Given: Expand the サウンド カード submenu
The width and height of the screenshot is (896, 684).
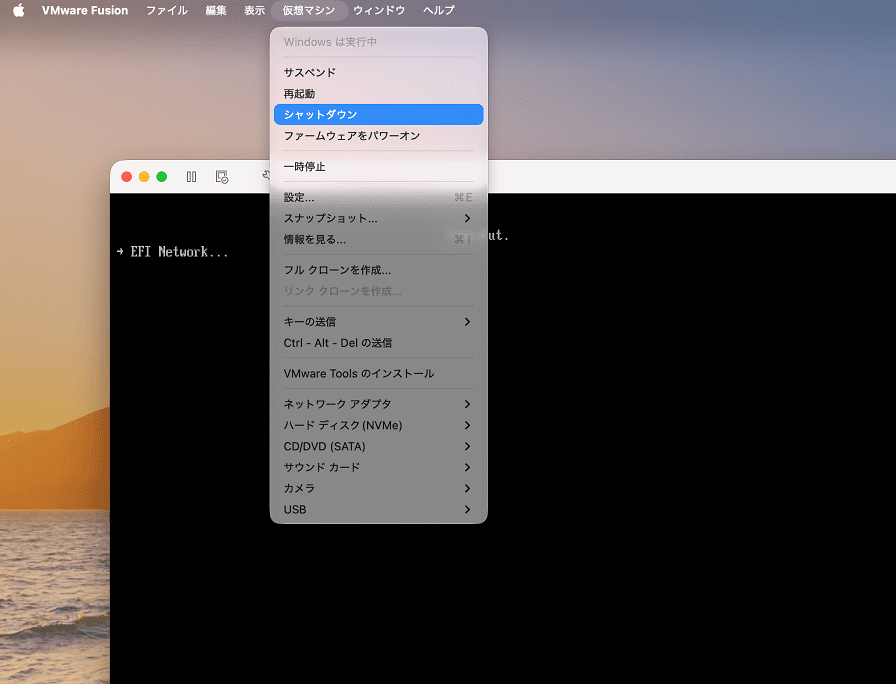Looking at the screenshot, I should 379,467.
